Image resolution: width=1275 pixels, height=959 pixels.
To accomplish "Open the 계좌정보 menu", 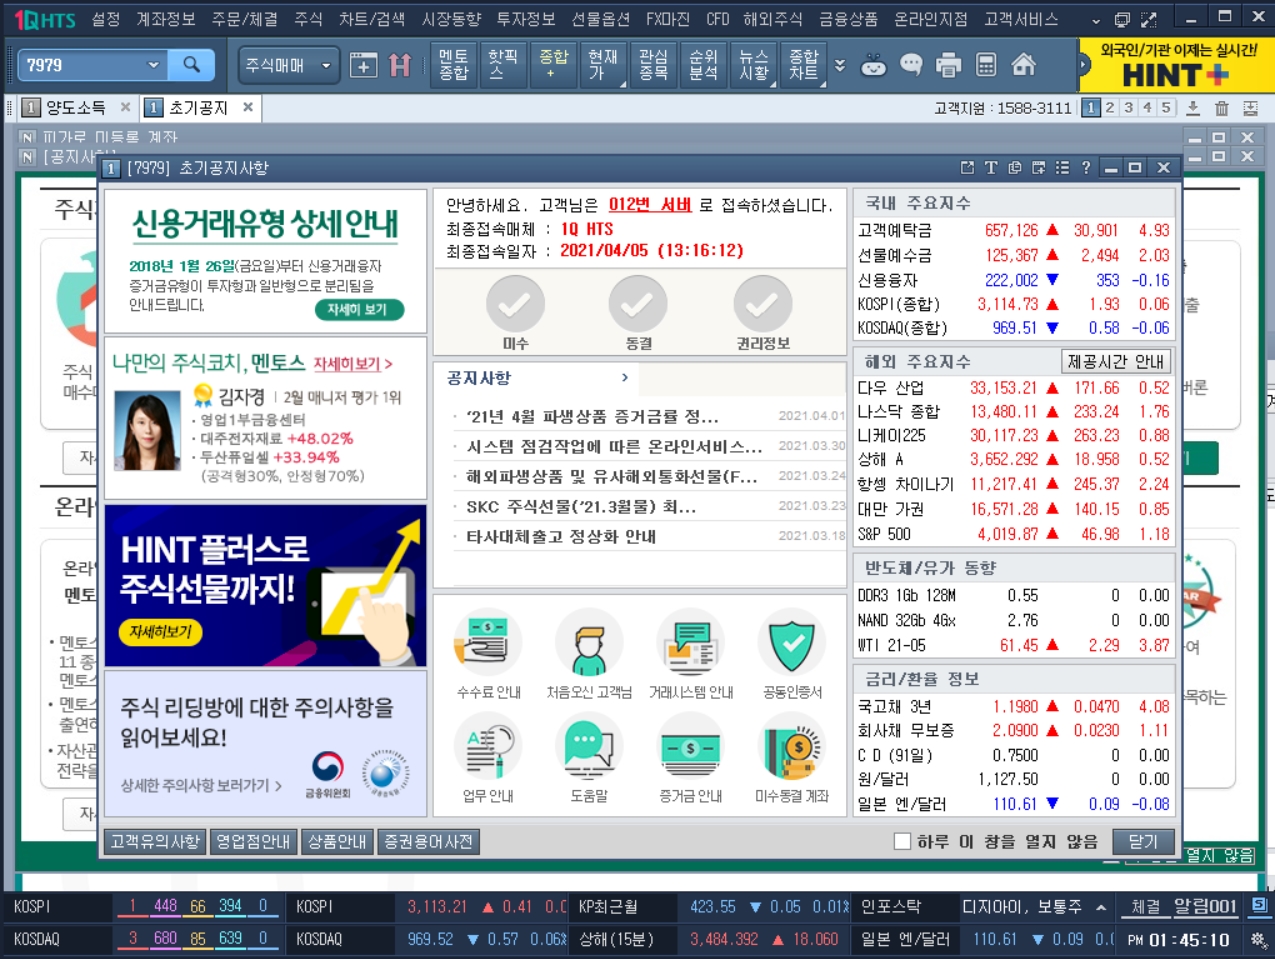I will click(x=166, y=19).
